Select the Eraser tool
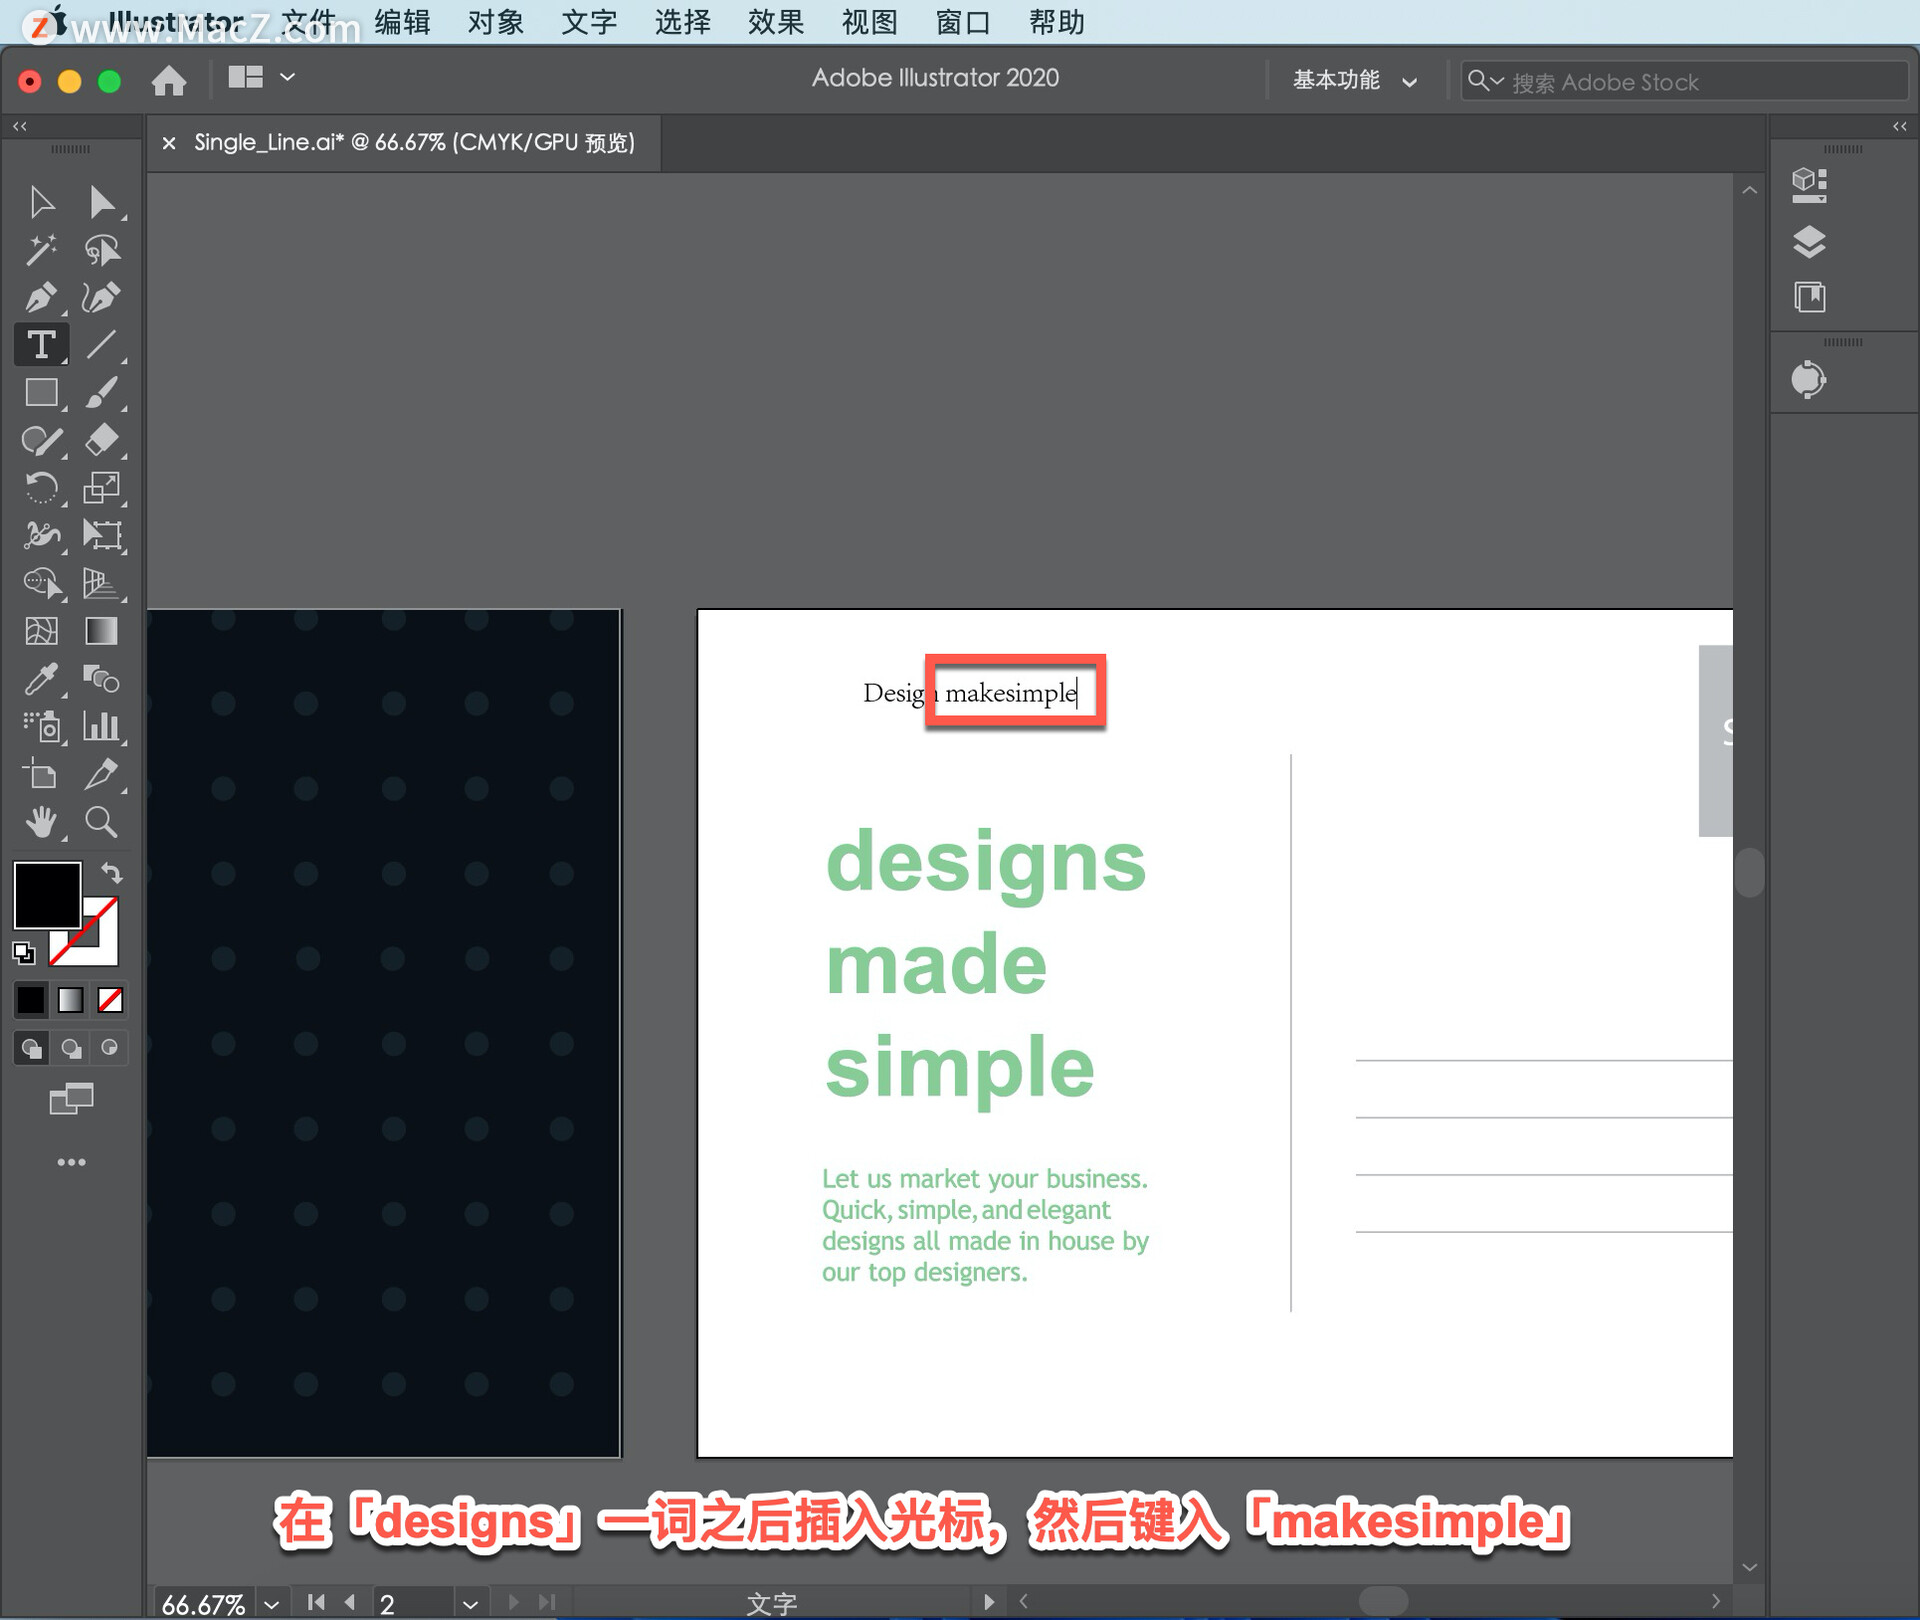This screenshot has height=1620, width=1920. point(101,440)
